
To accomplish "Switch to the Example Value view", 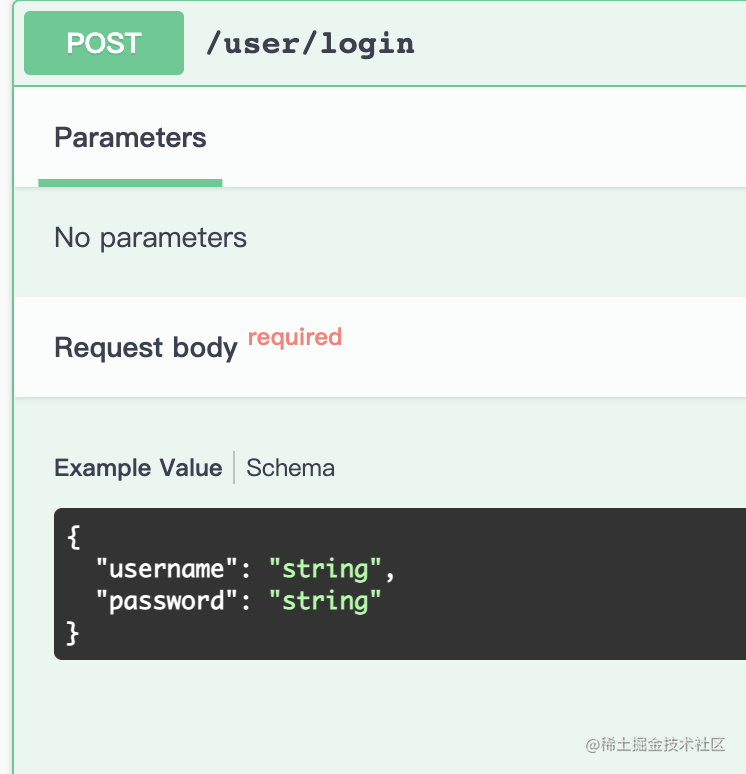I will (x=138, y=468).
